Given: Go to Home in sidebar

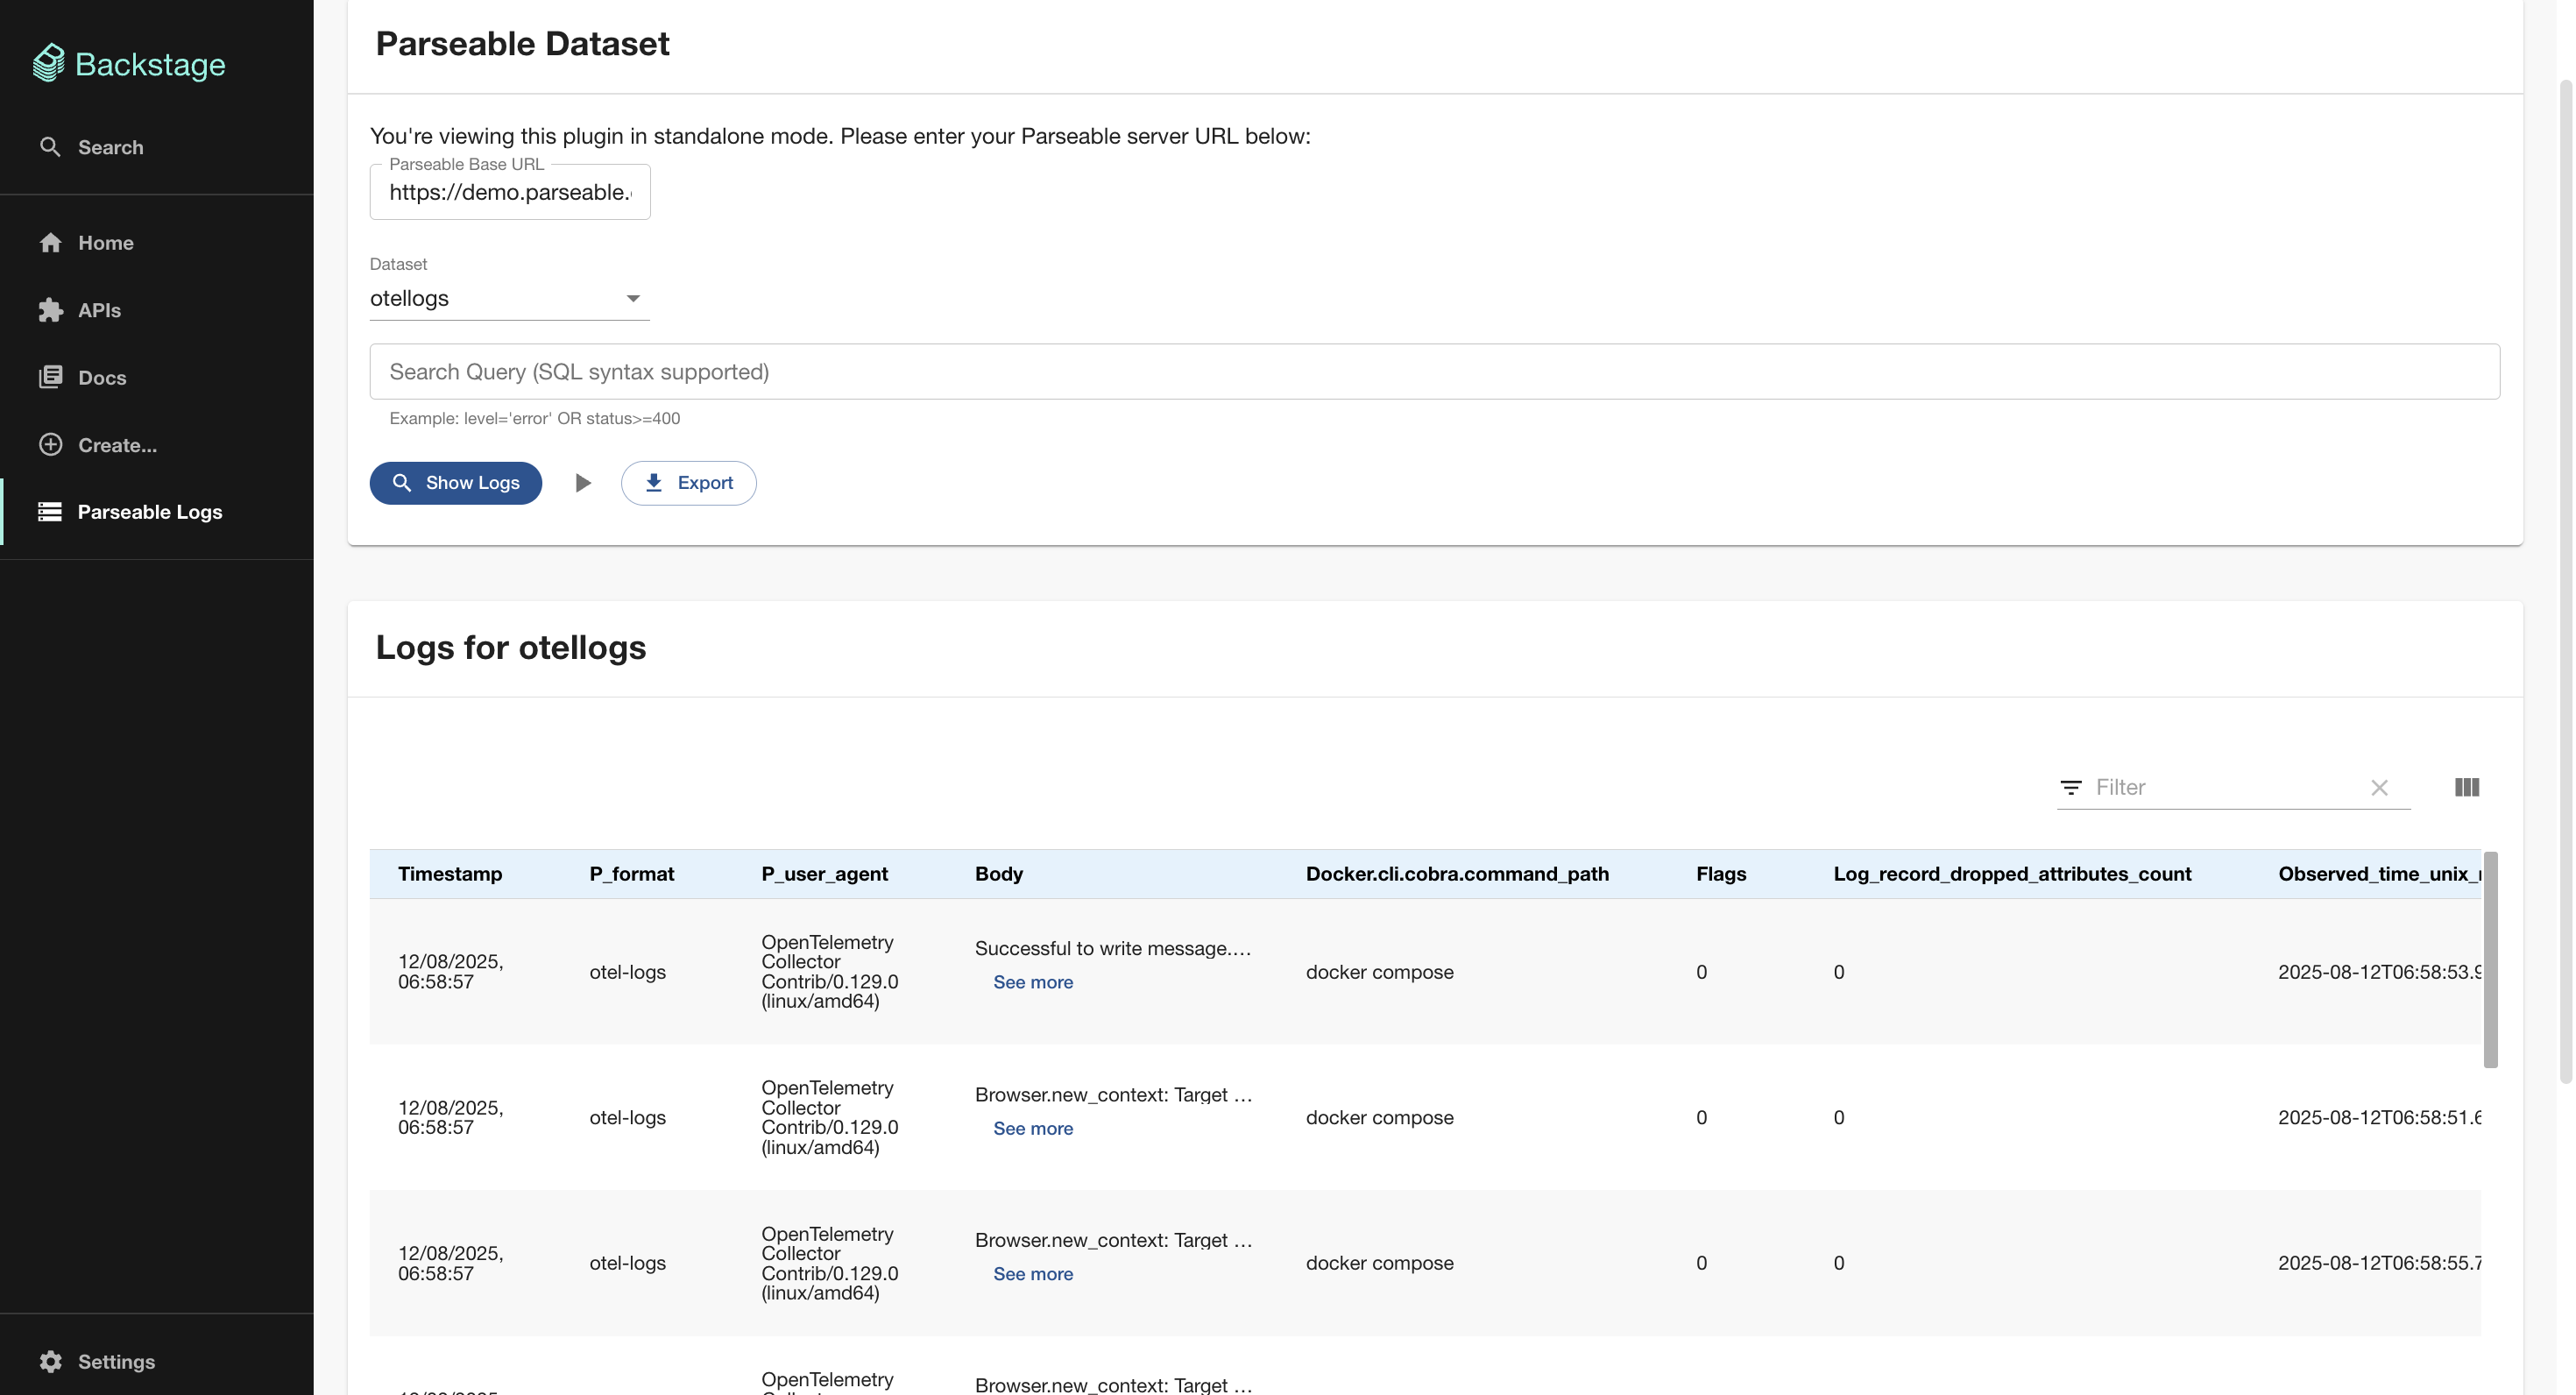Looking at the screenshot, I should (x=157, y=243).
